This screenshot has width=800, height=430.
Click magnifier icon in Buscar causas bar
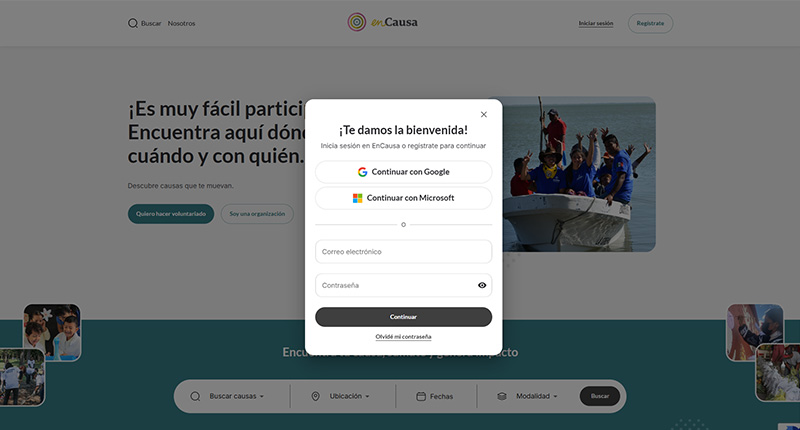195,396
